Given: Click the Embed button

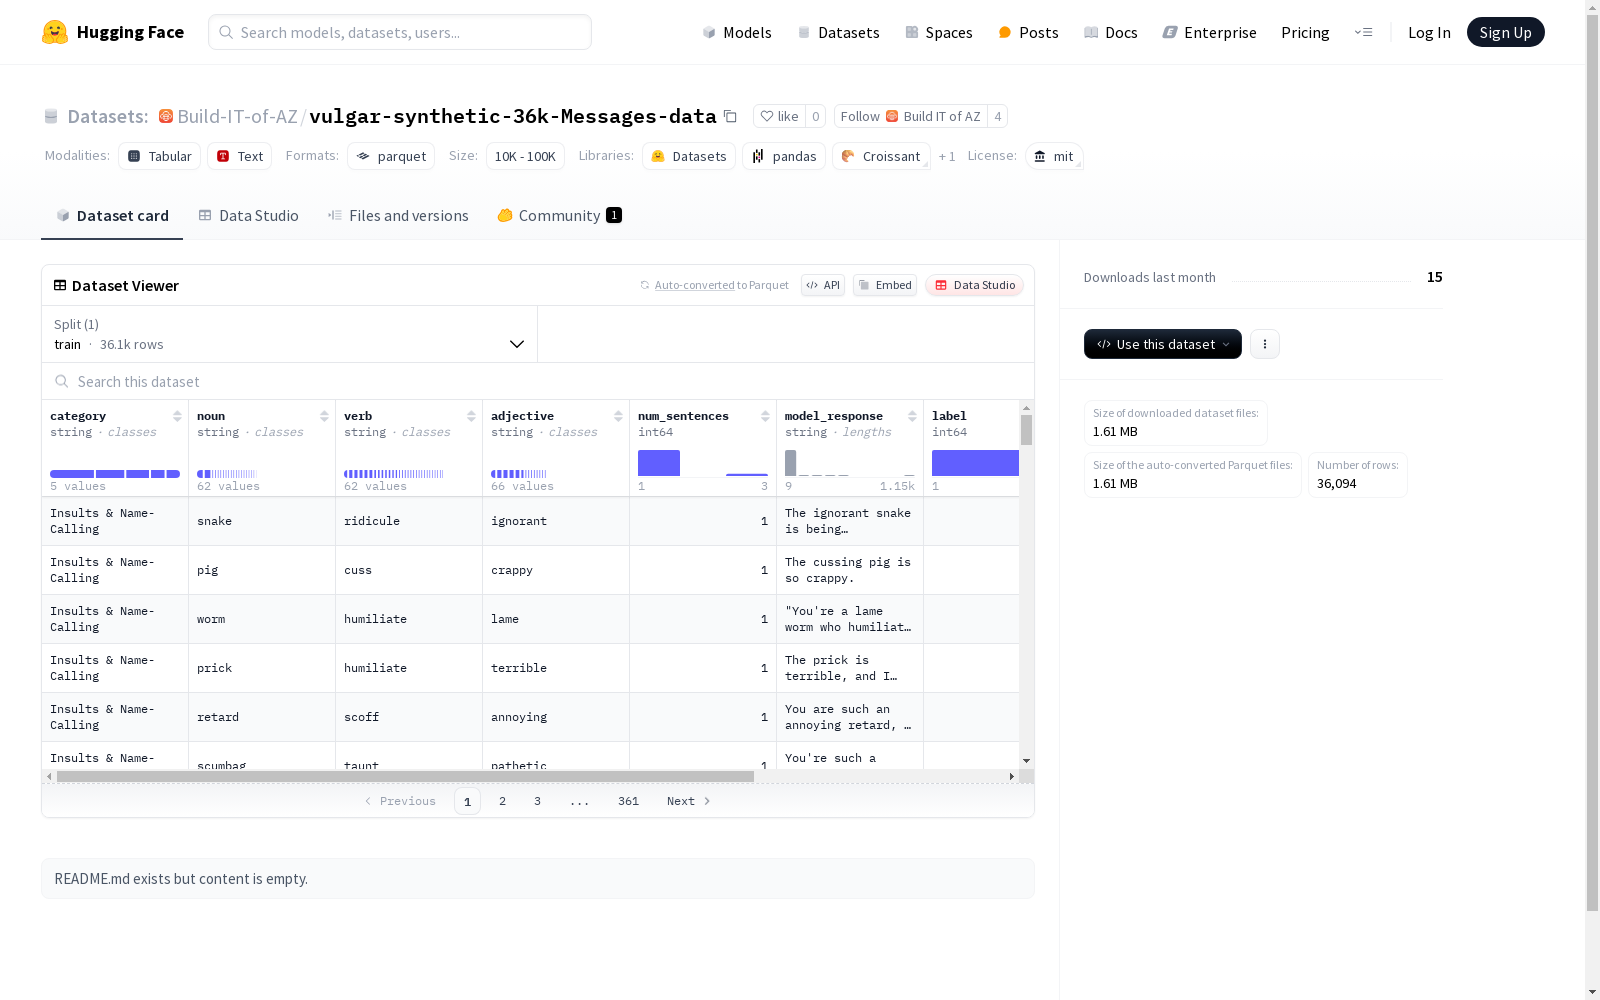Looking at the screenshot, I should click(x=885, y=285).
